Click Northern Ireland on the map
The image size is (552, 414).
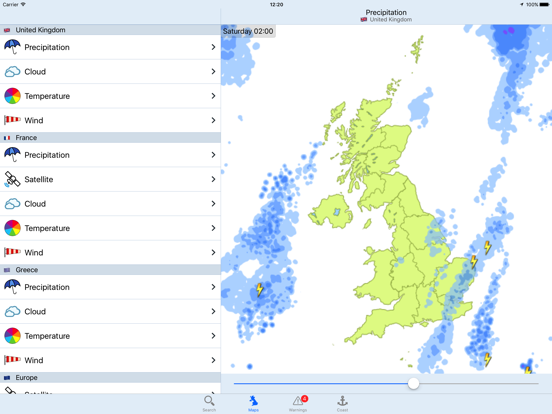click(330, 212)
